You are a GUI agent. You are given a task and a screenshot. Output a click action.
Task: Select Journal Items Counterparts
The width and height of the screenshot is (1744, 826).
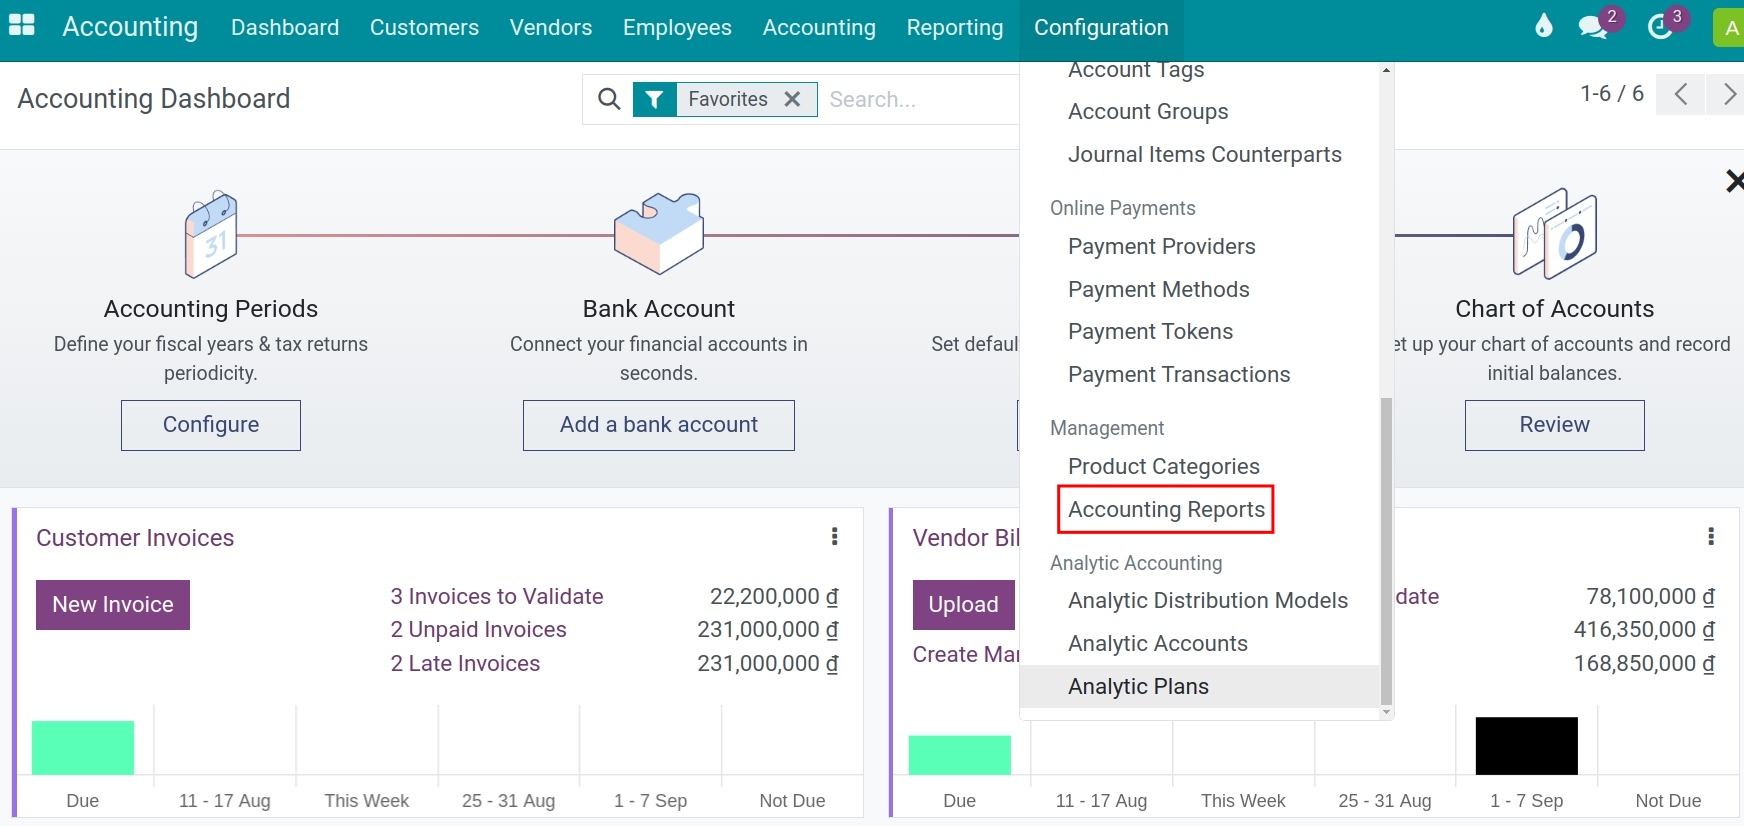pos(1205,155)
